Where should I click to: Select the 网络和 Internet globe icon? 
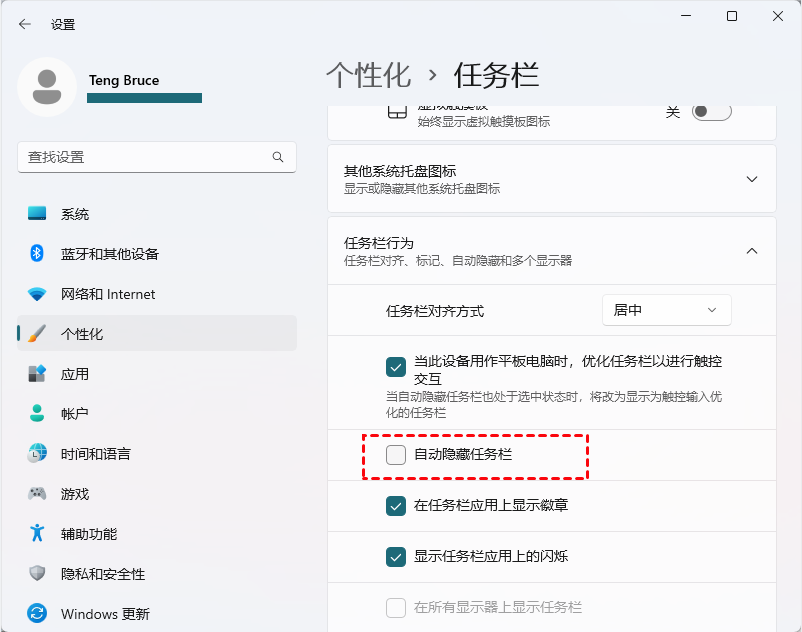tap(37, 294)
